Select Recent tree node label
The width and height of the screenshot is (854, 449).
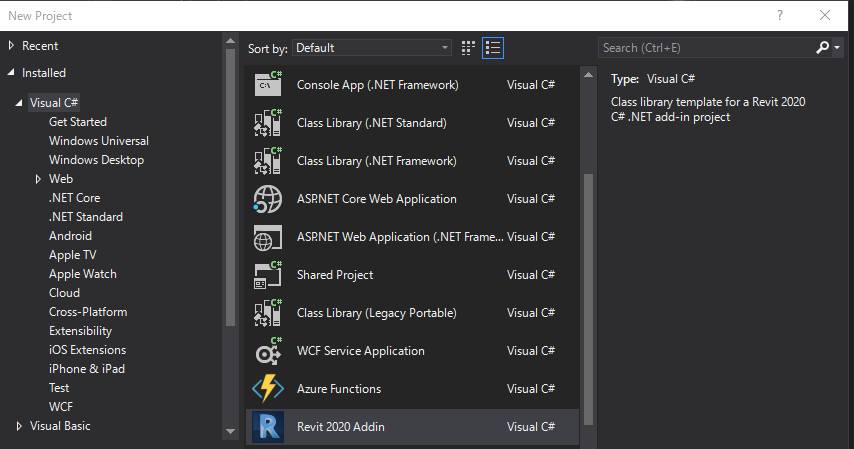40,46
